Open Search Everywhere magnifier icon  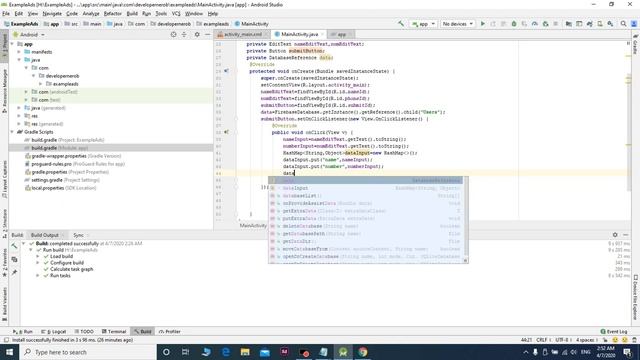click(x=623, y=24)
